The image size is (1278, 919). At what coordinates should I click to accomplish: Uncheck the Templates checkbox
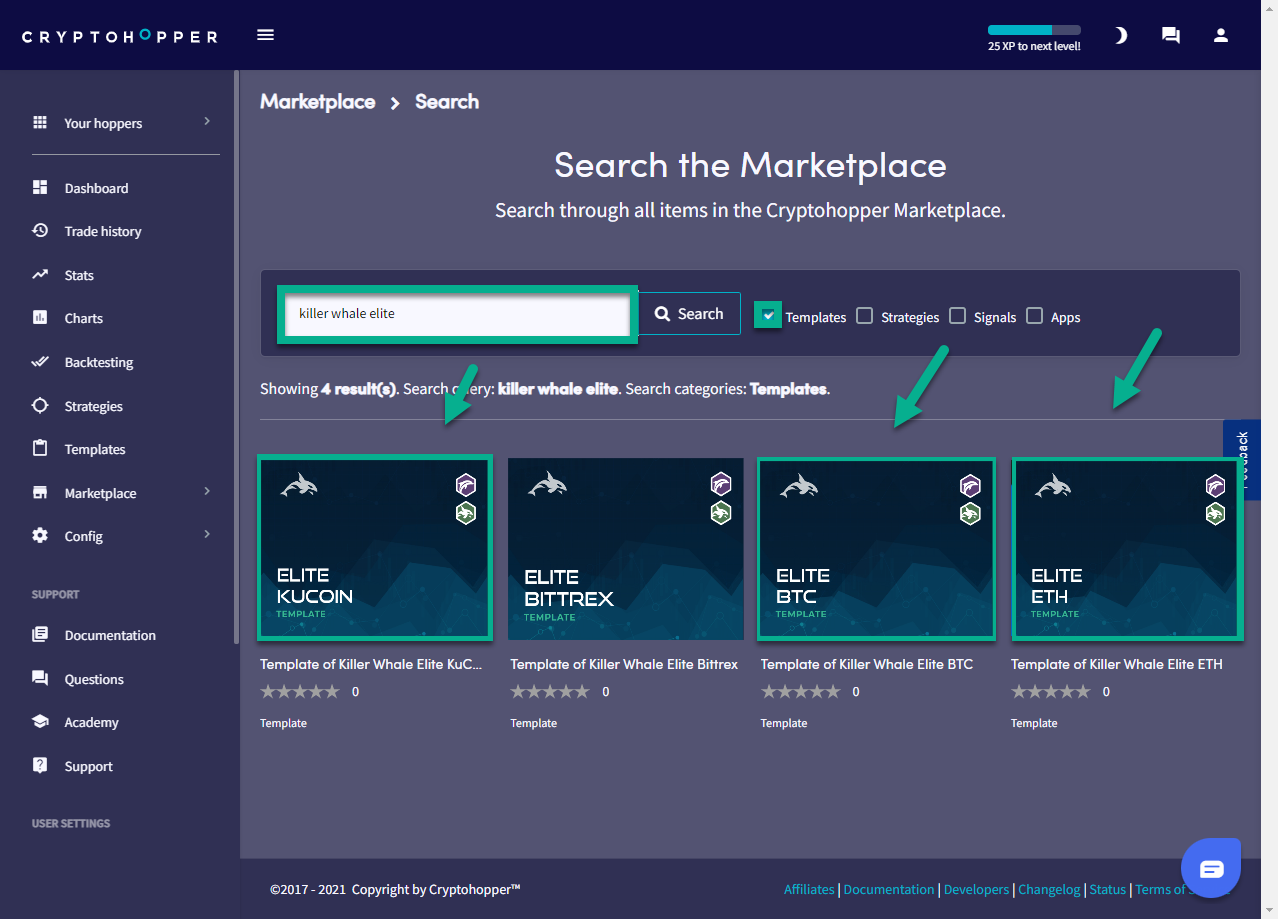[x=768, y=316]
